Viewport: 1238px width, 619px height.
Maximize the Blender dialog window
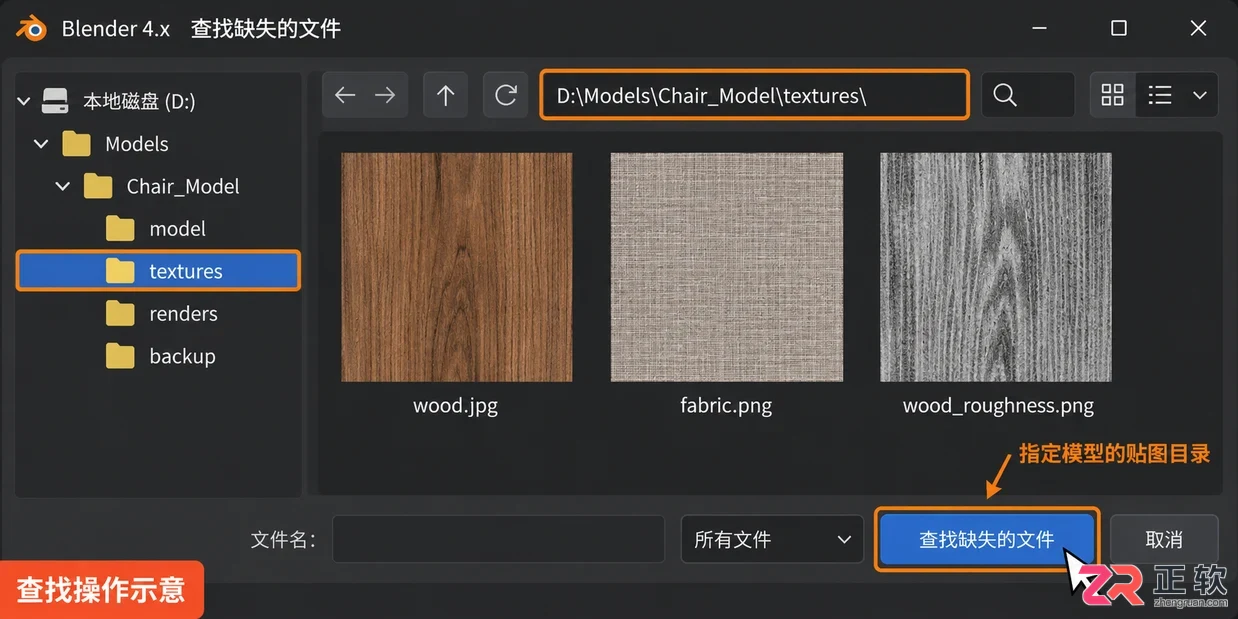click(1119, 28)
